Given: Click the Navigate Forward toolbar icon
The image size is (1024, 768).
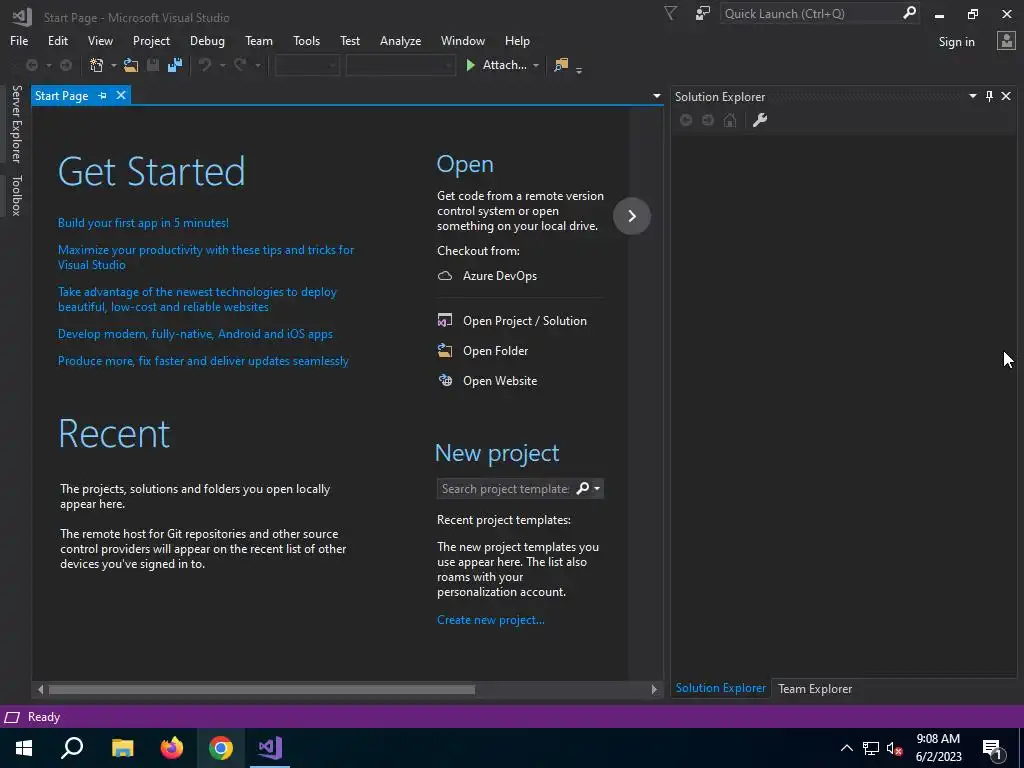Looking at the screenshot, I should pyautogui.click(x=66, y=65).
